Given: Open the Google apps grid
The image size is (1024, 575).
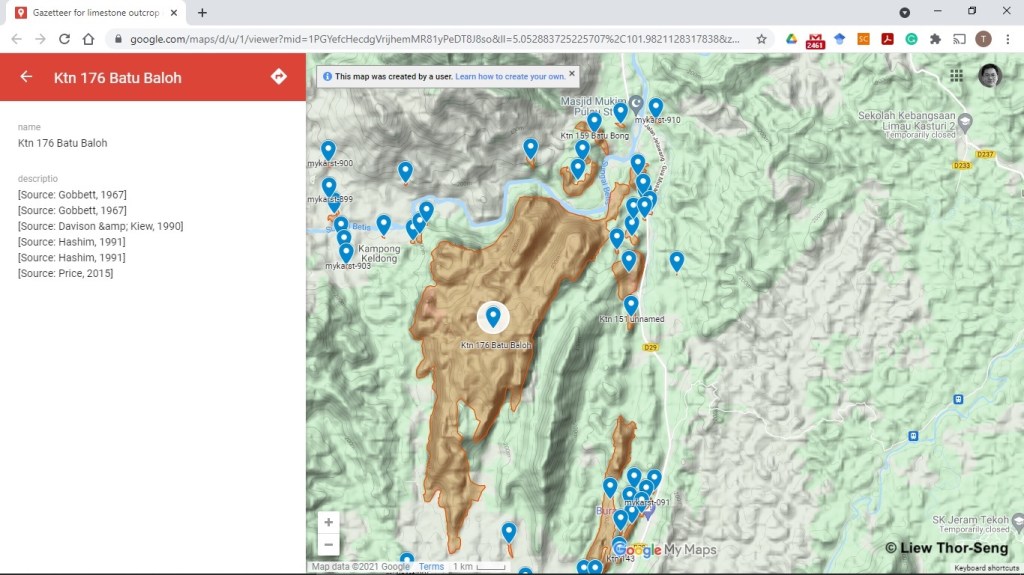Looking at the screenshot, I should [957, 75].
